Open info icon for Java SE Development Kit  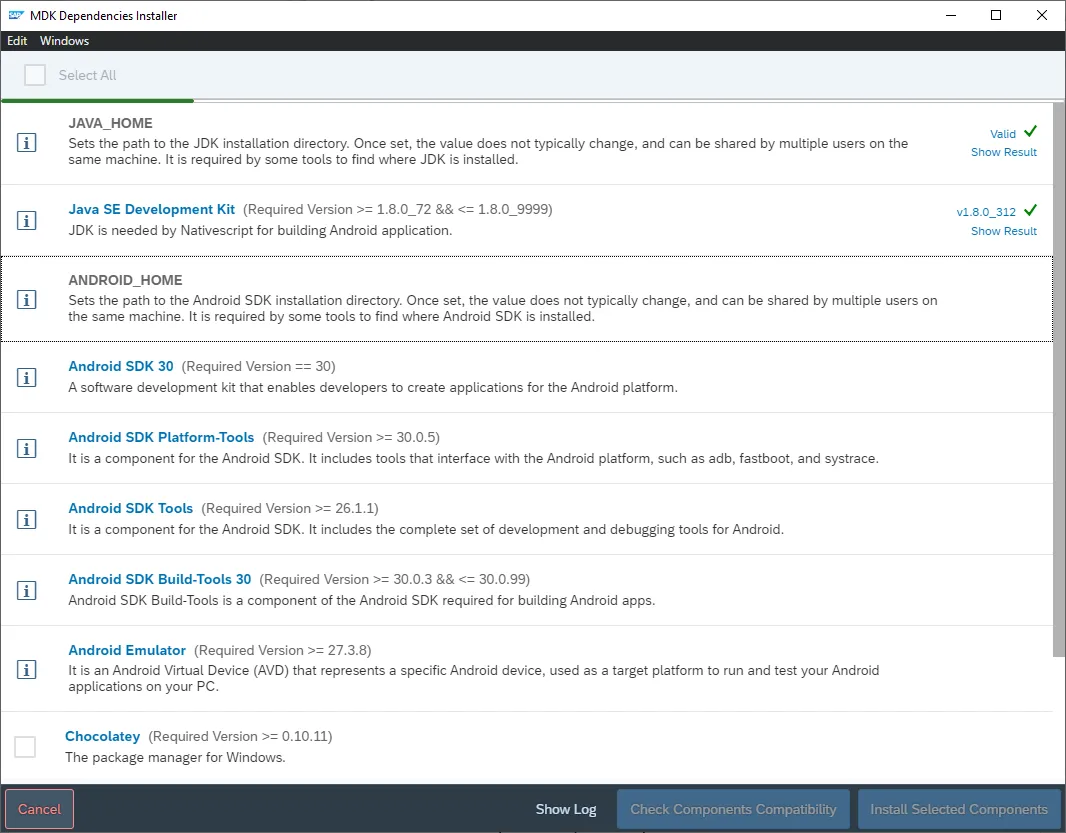[x=27, y=220]
